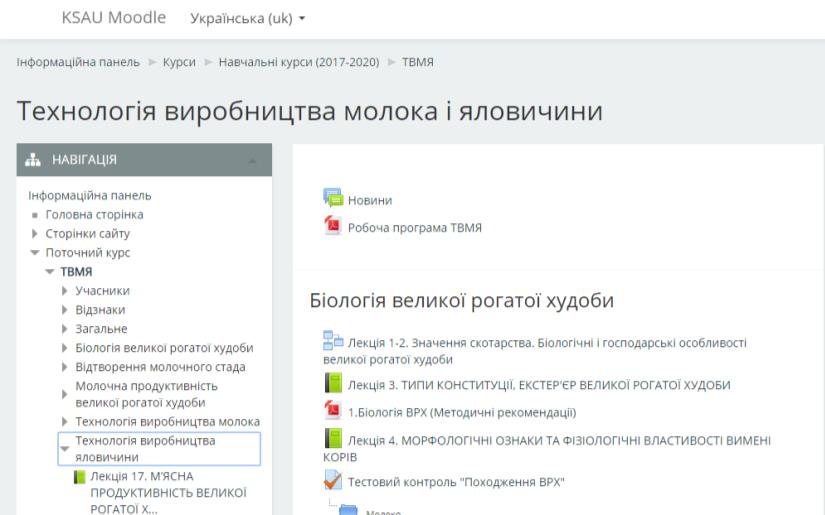Screen dimensions: 825x515
Task: Open Лекція 3. ТИПИ КОНСТИТУЦІЇ link
Action: pyautogui.click(x=539, y=385)
